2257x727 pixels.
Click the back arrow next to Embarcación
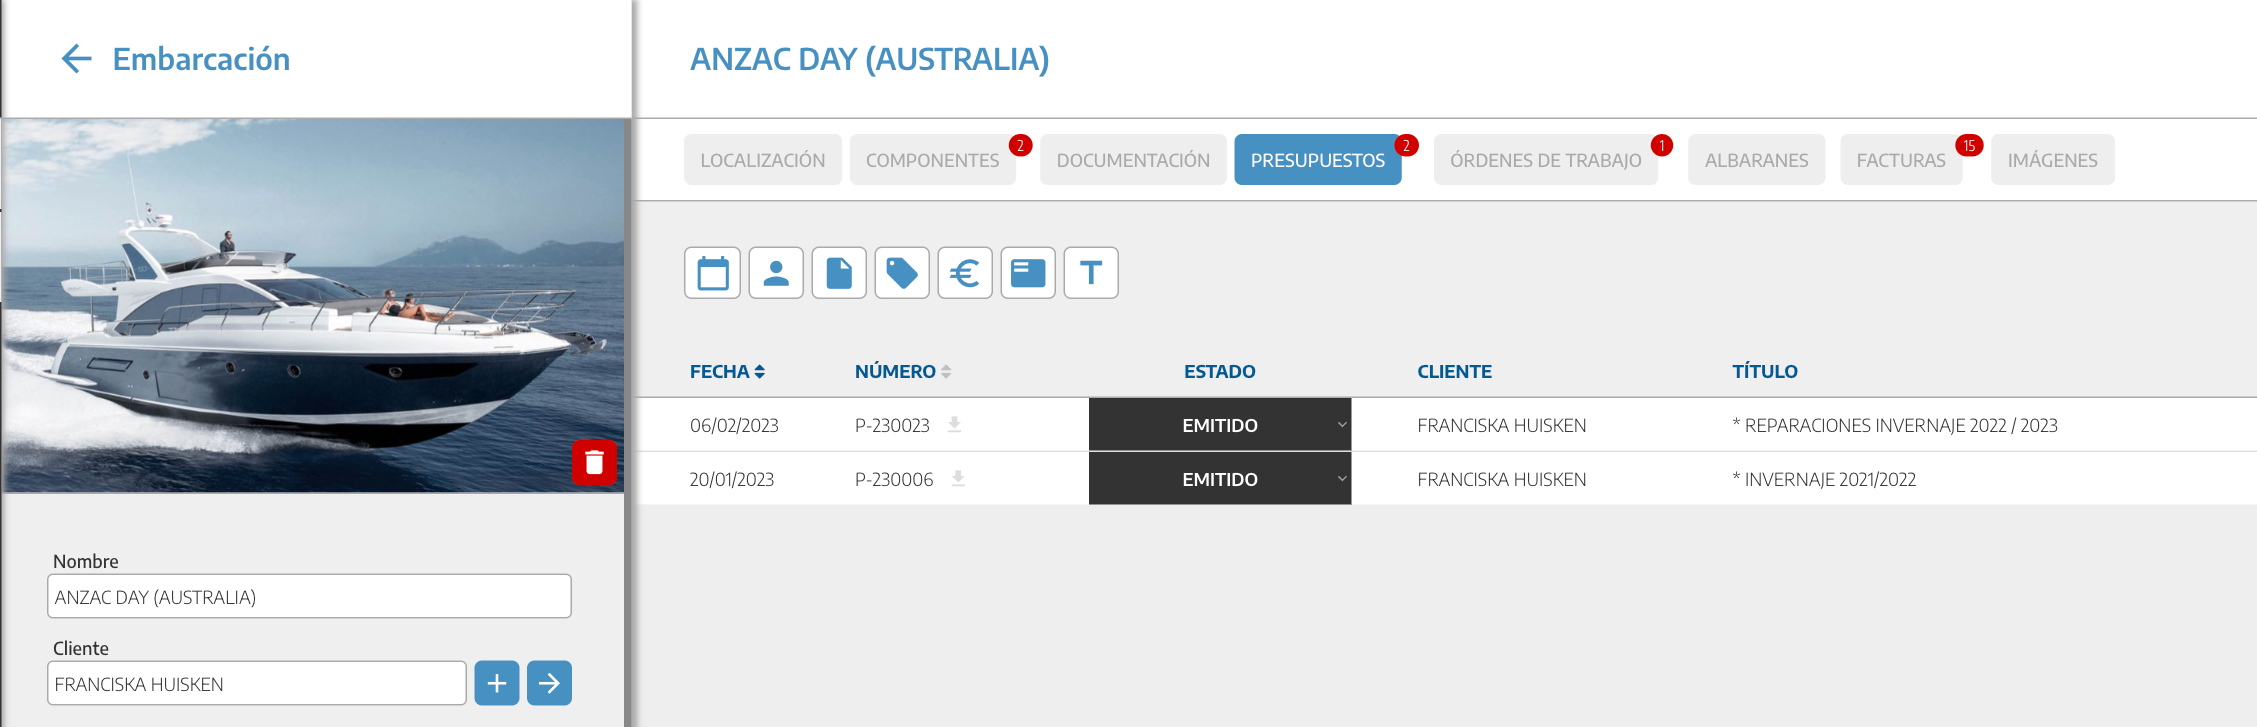[77, 59]
